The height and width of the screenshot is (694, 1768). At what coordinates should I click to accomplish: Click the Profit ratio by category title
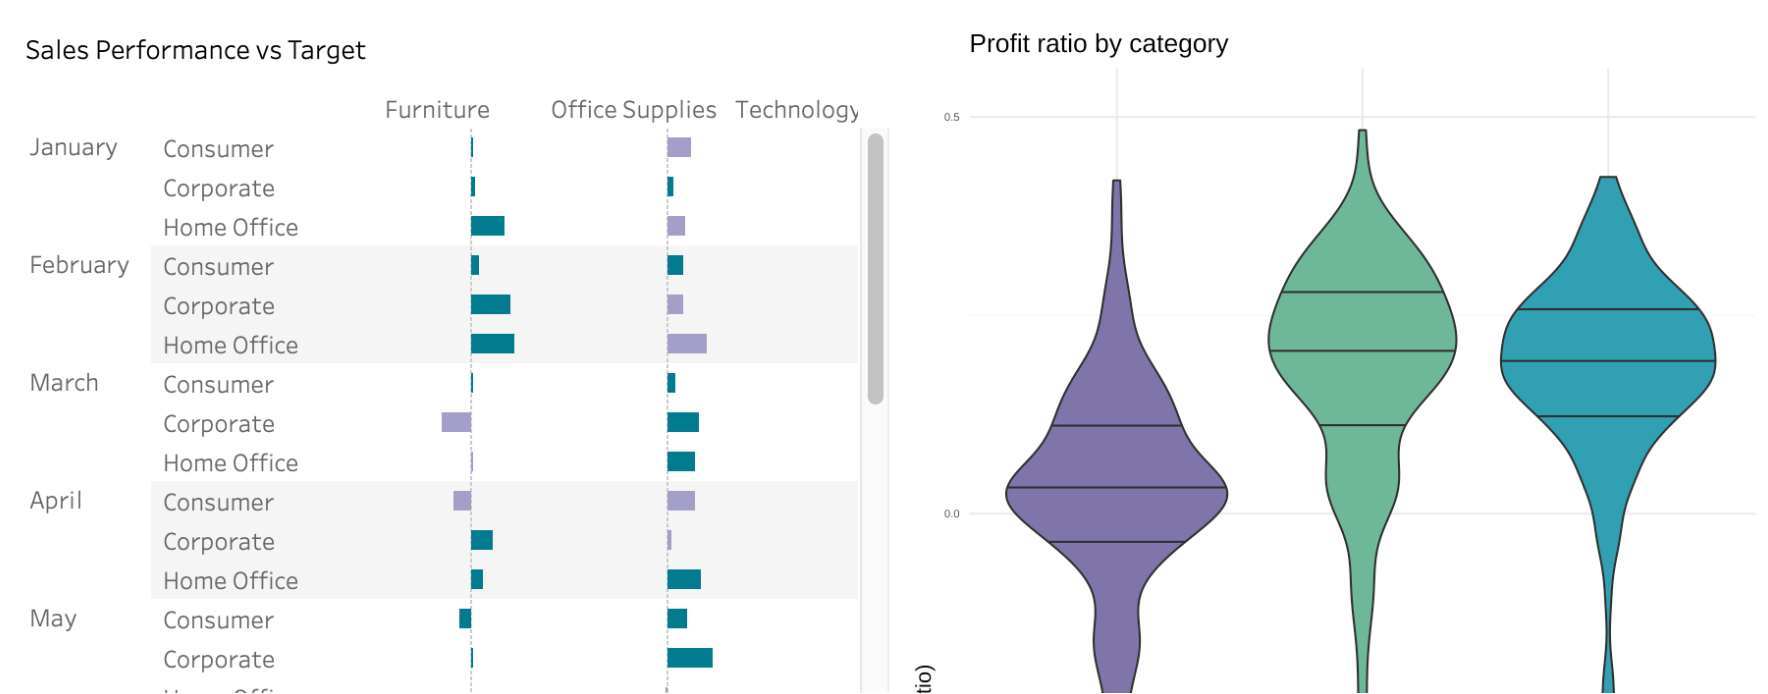coord(1098,44)
